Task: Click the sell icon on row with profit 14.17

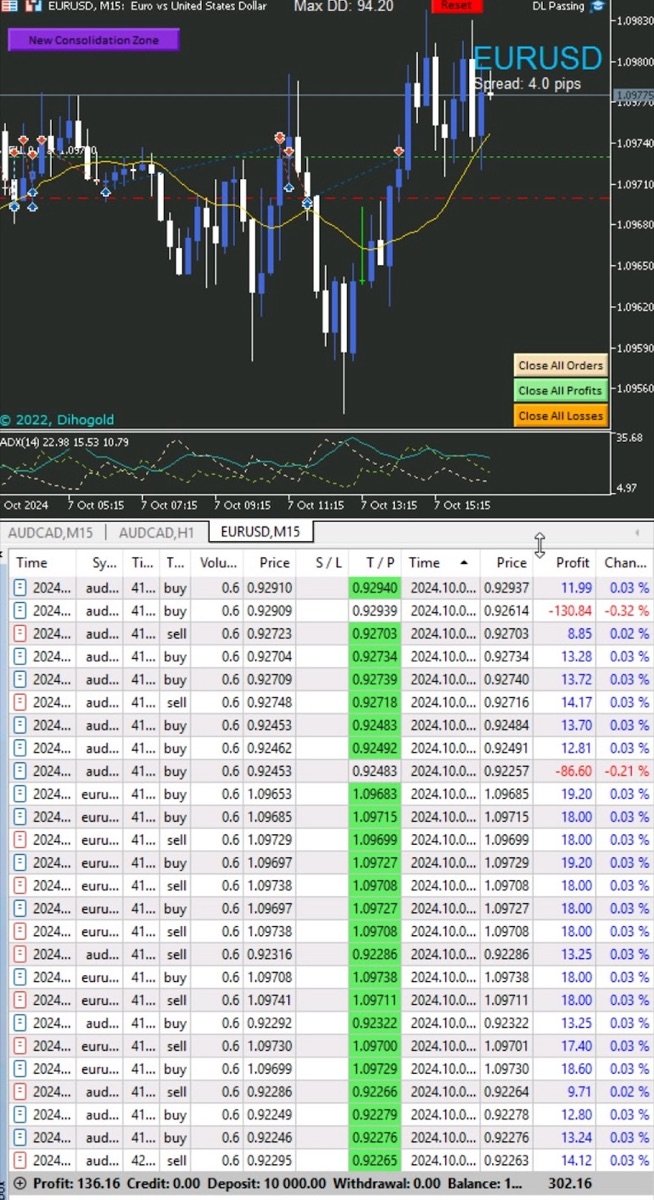Action: (21, 703)
